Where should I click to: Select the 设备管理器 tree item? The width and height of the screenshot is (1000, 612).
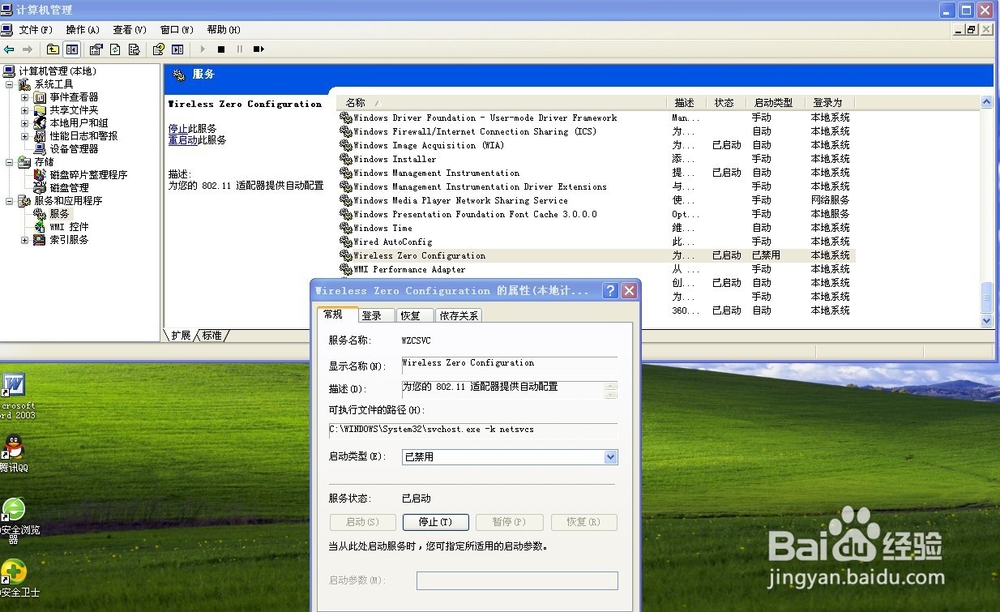74,149
